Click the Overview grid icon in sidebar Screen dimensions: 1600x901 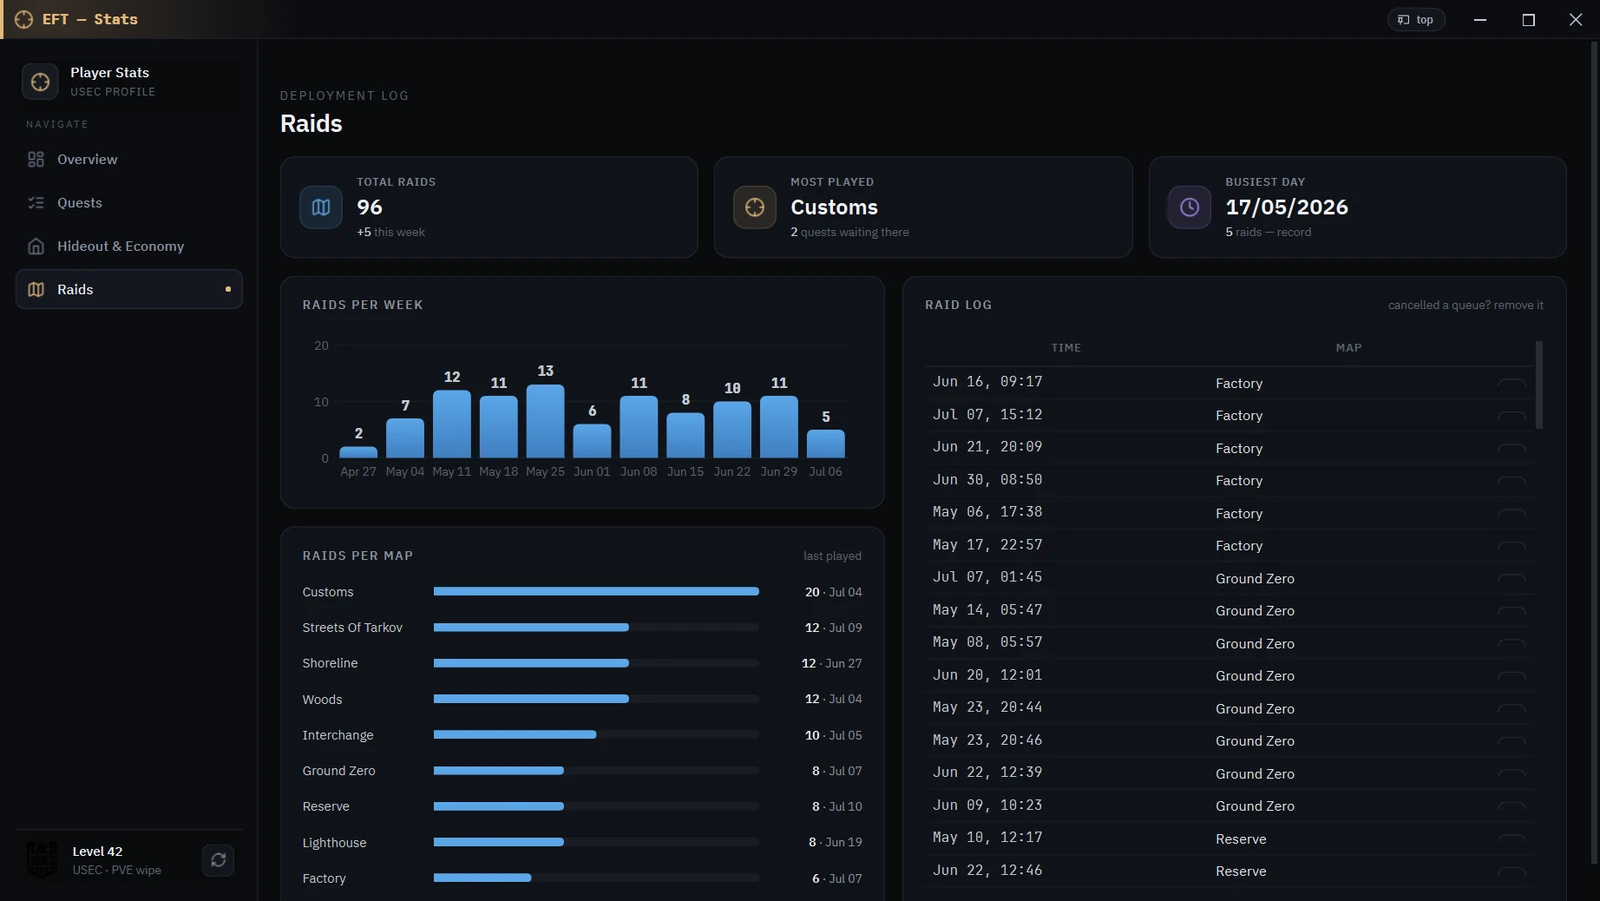point(36,159)
